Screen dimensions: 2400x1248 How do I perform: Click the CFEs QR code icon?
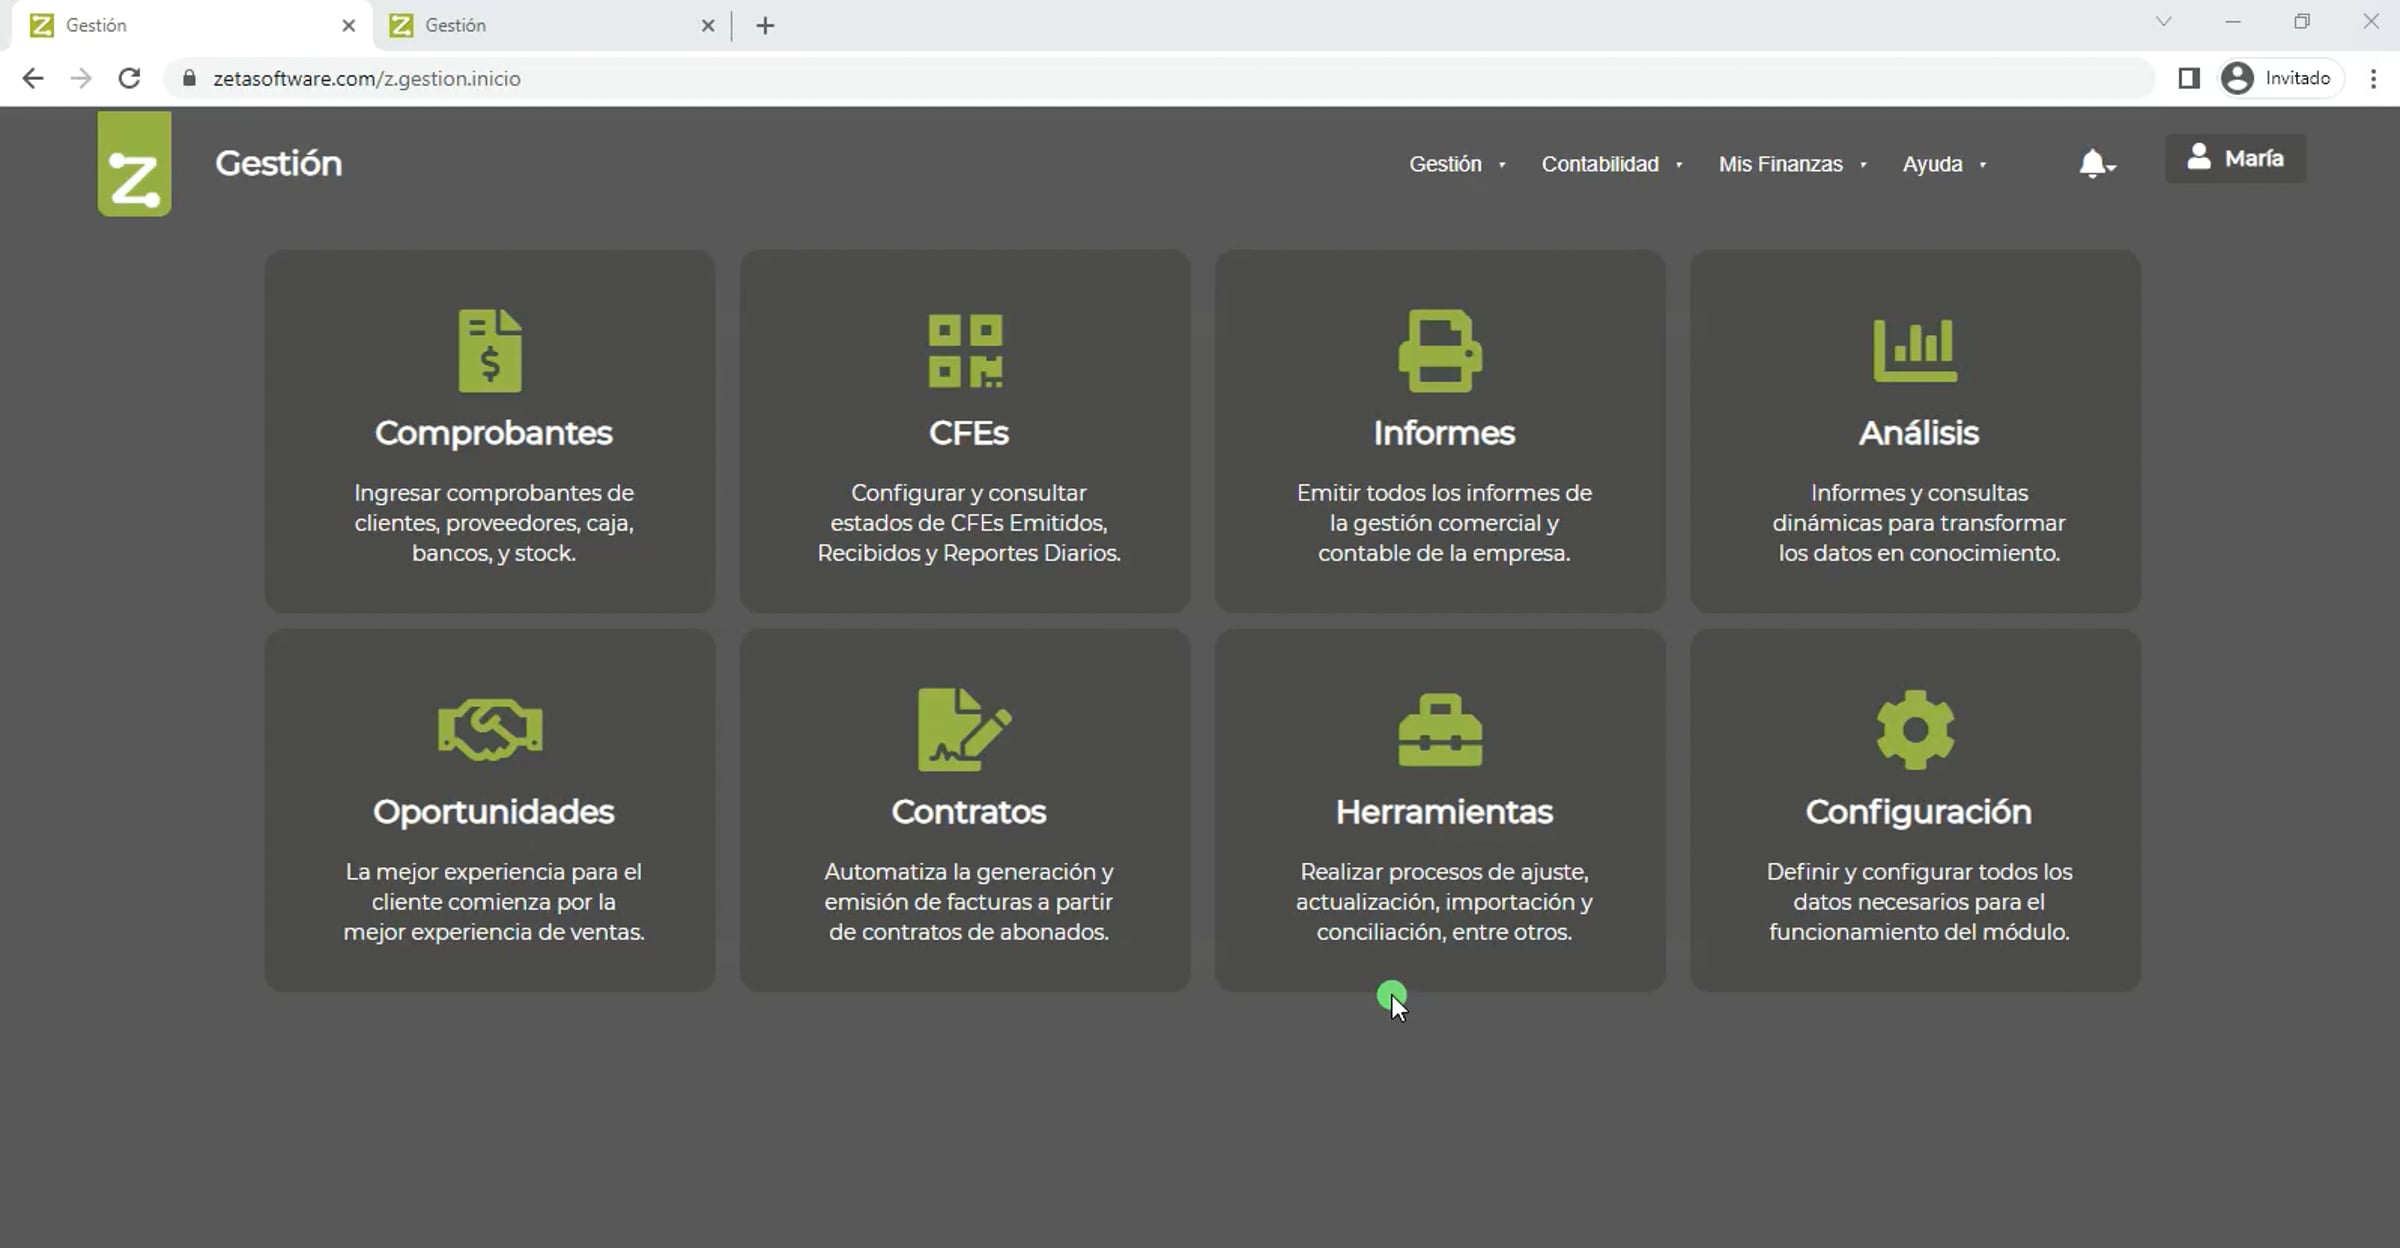tap(965, 351)
